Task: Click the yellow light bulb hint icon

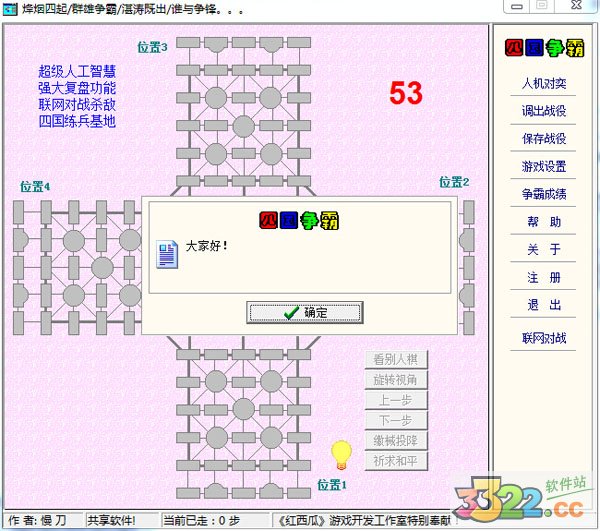Action: coord(341,455)
